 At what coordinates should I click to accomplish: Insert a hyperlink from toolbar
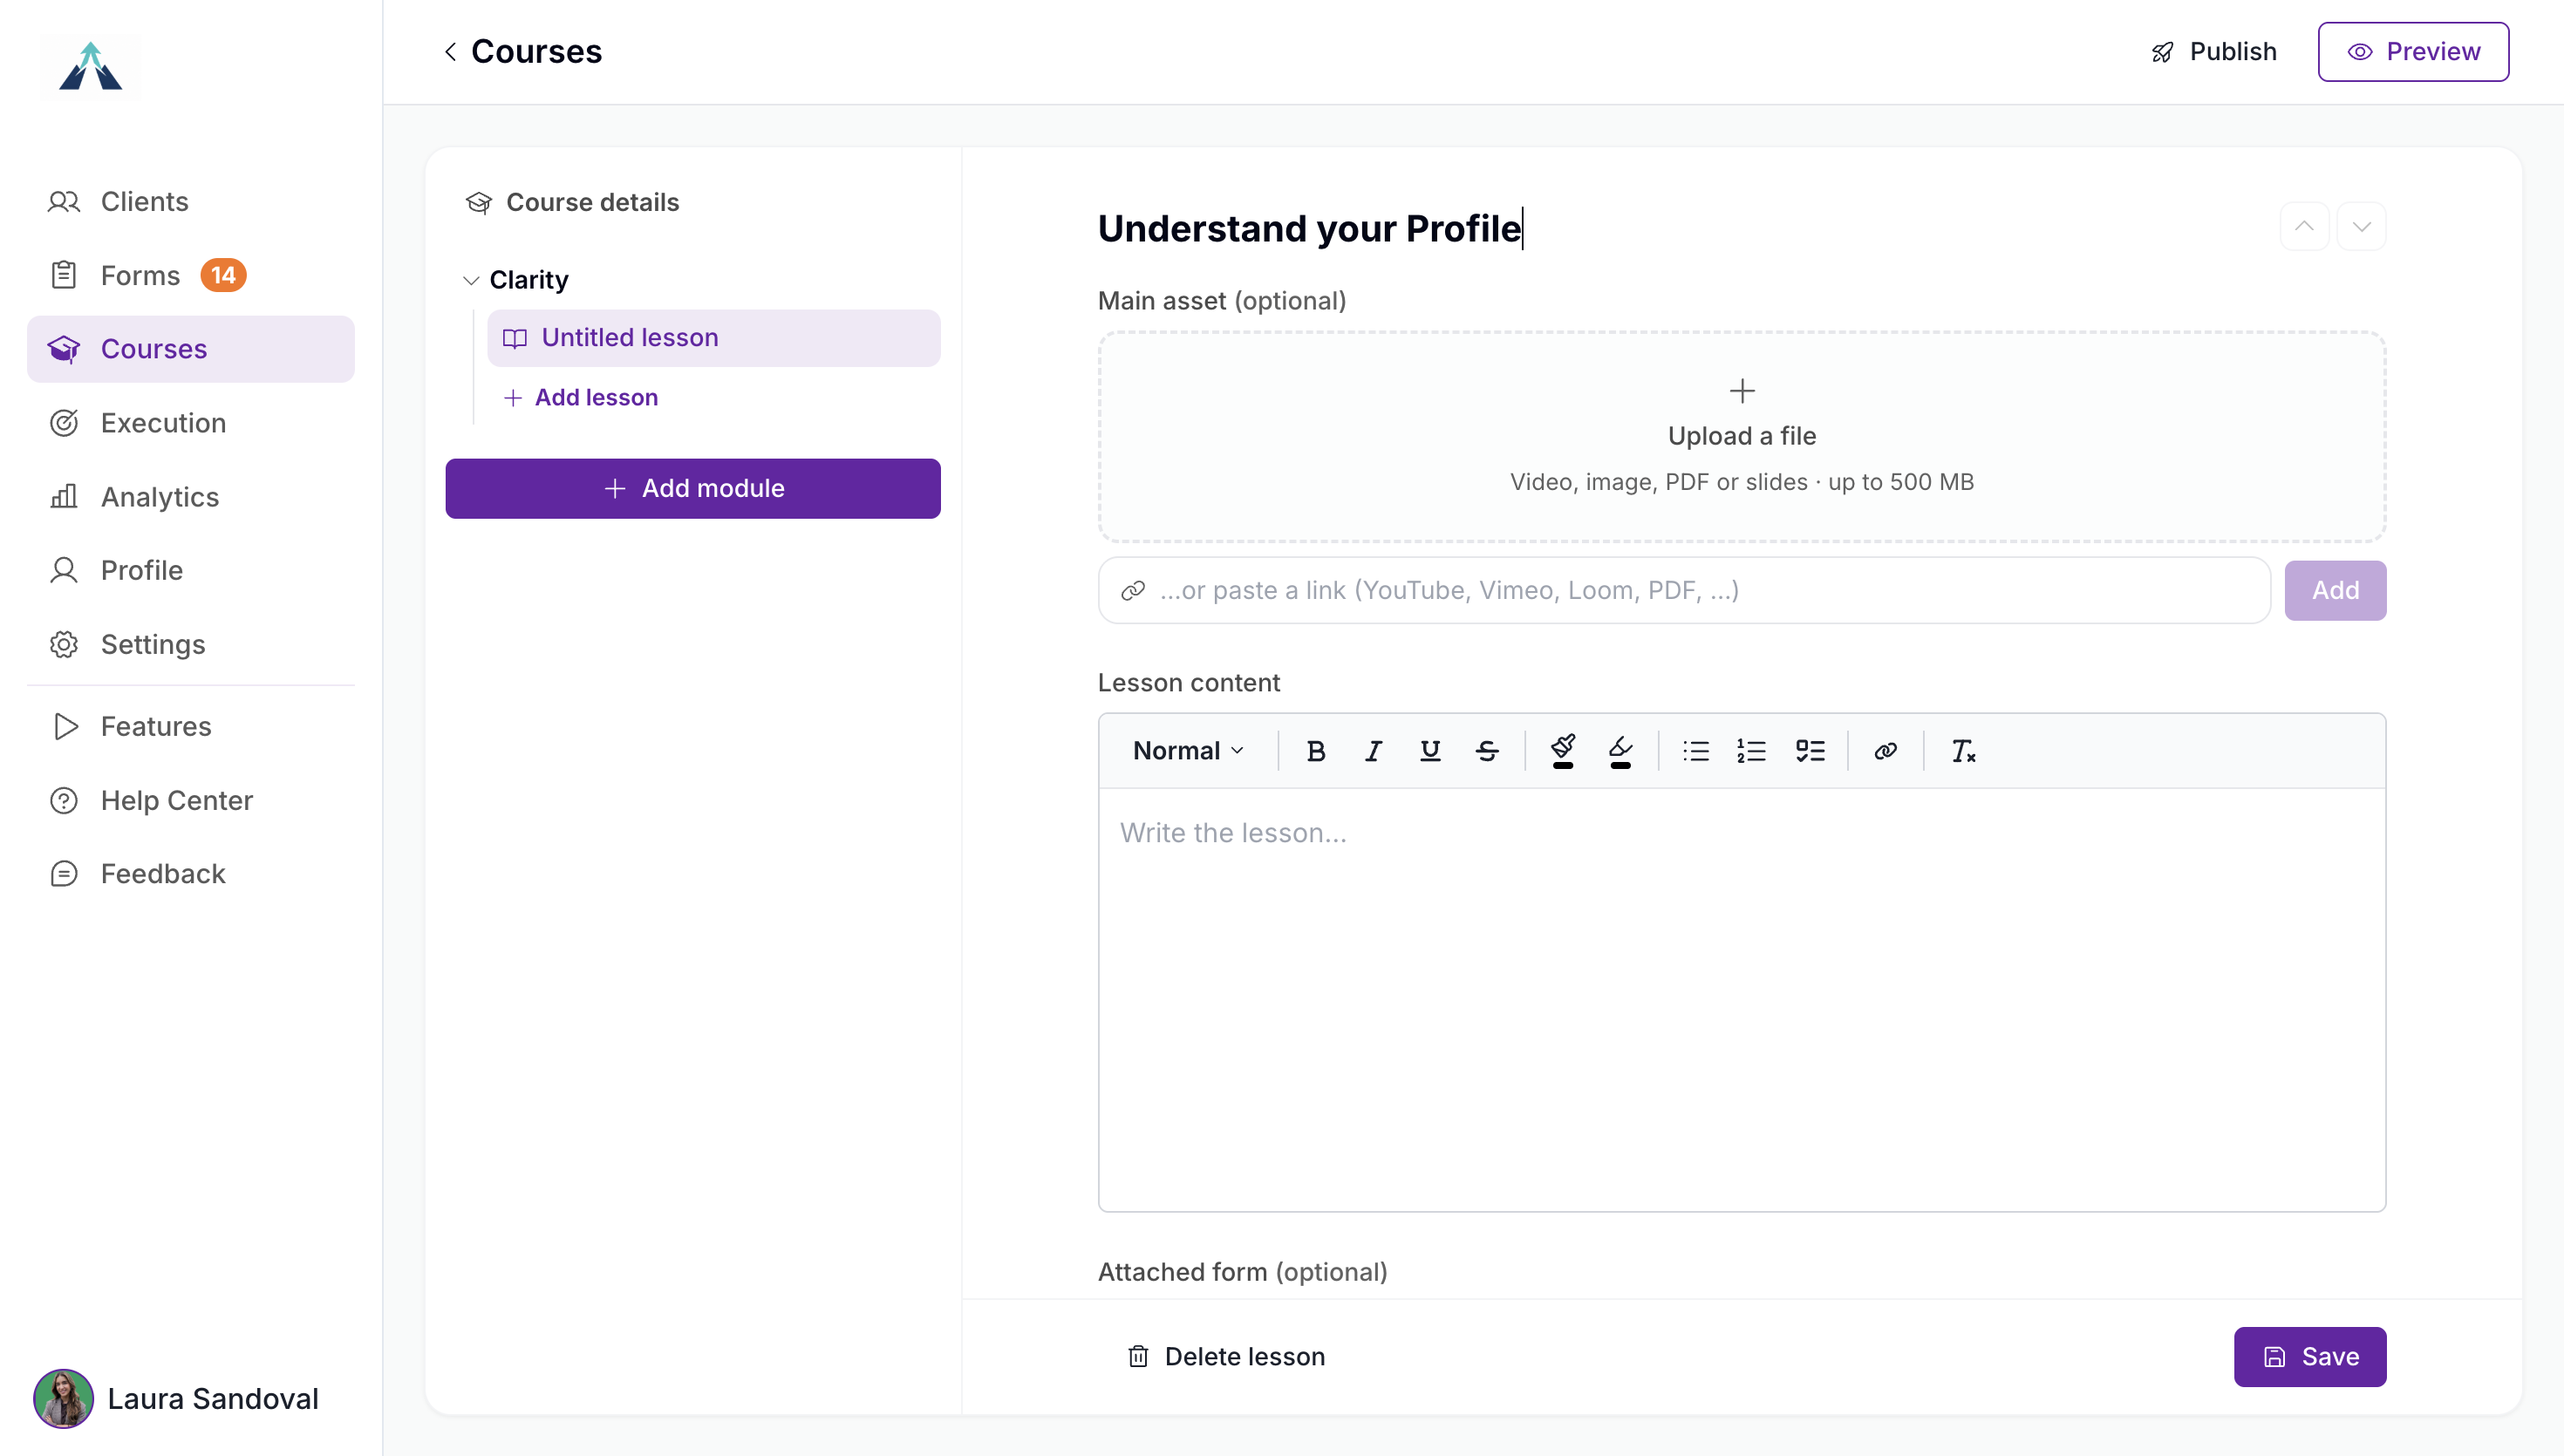1885,751
